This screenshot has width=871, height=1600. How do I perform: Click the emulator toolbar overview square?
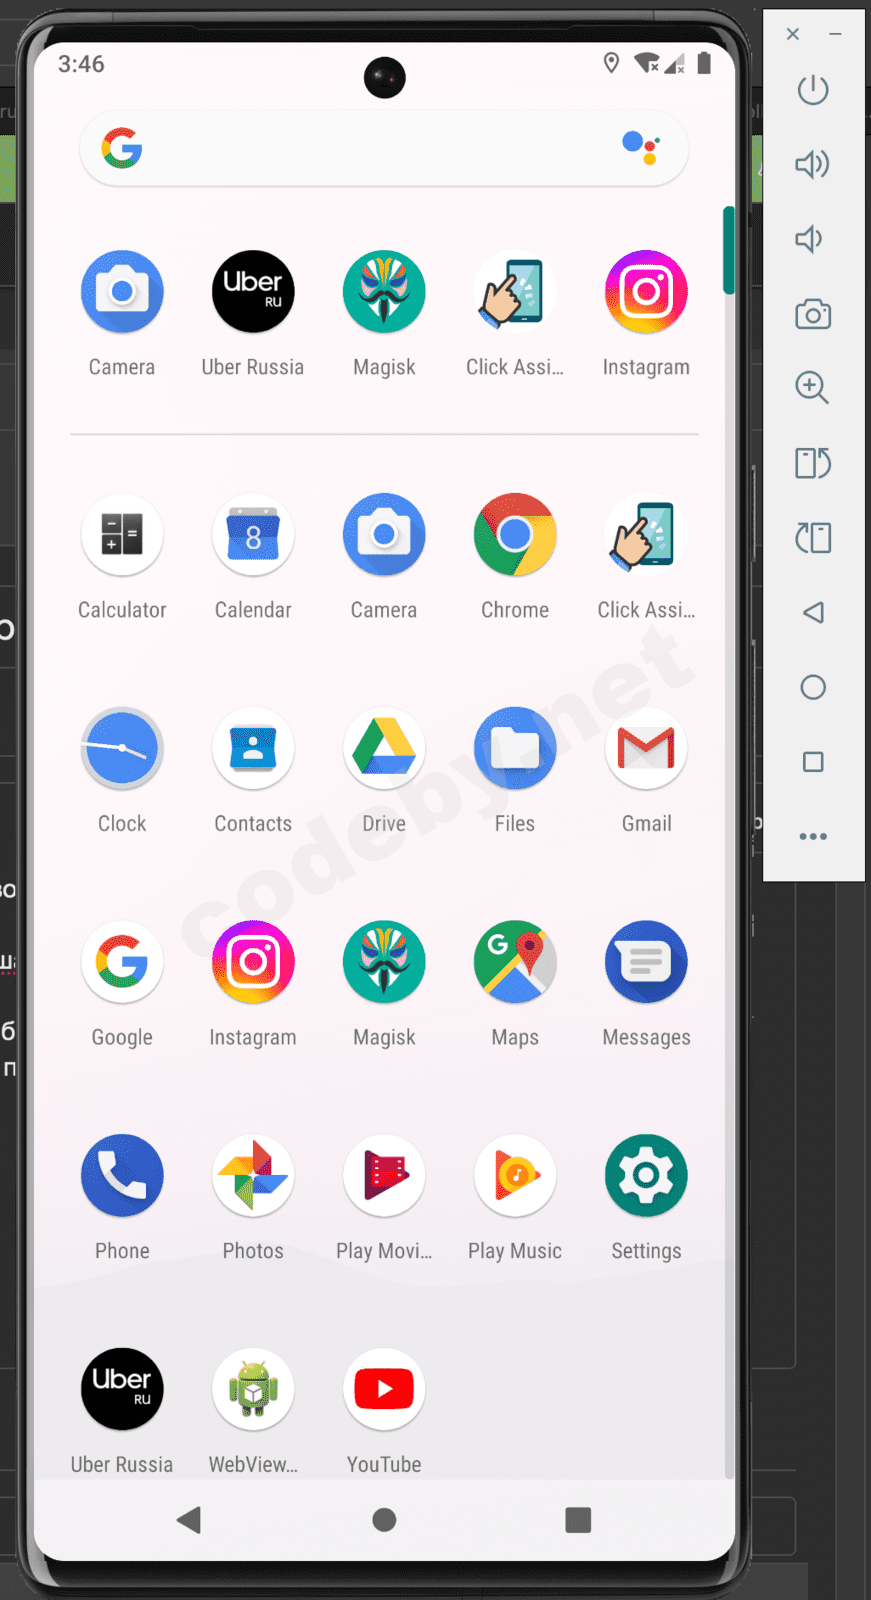tap(813, 762)
